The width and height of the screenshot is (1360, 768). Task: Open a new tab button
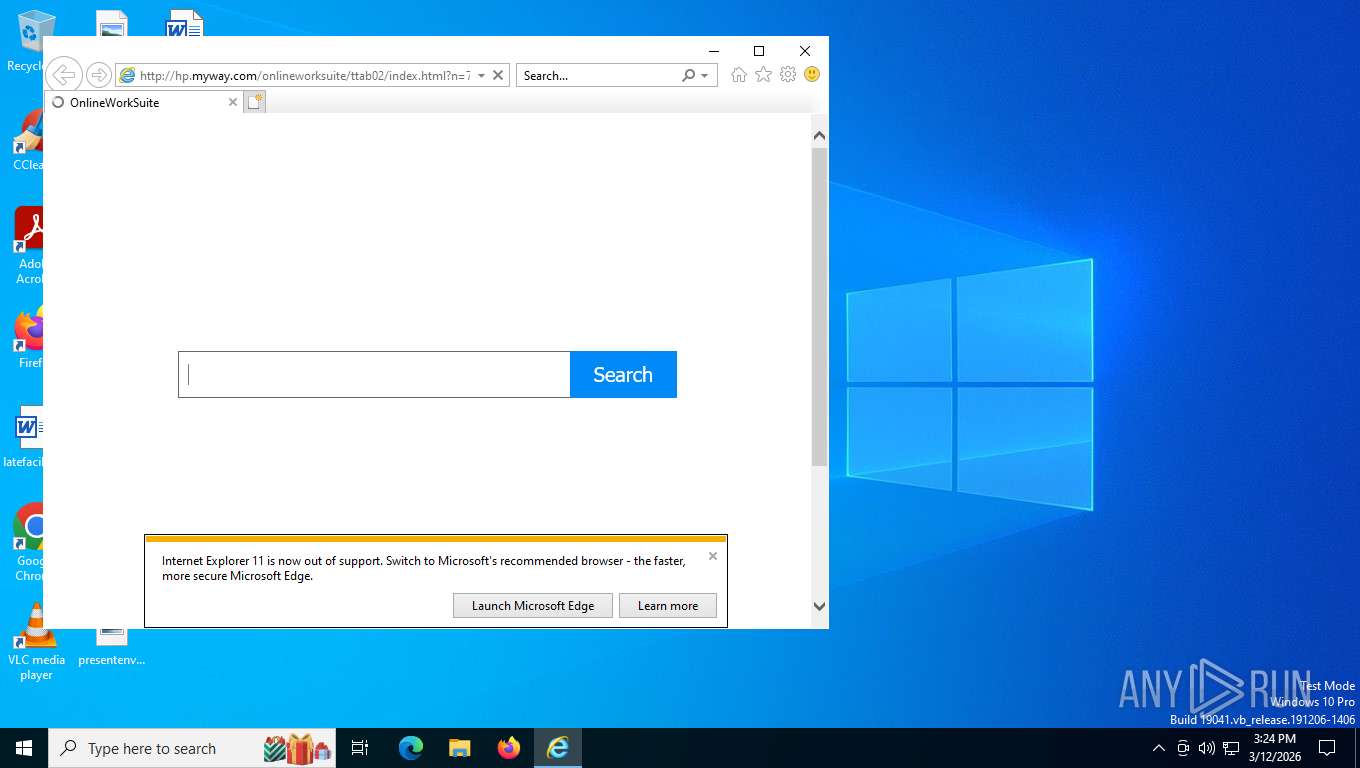click(x=255, y=102)
